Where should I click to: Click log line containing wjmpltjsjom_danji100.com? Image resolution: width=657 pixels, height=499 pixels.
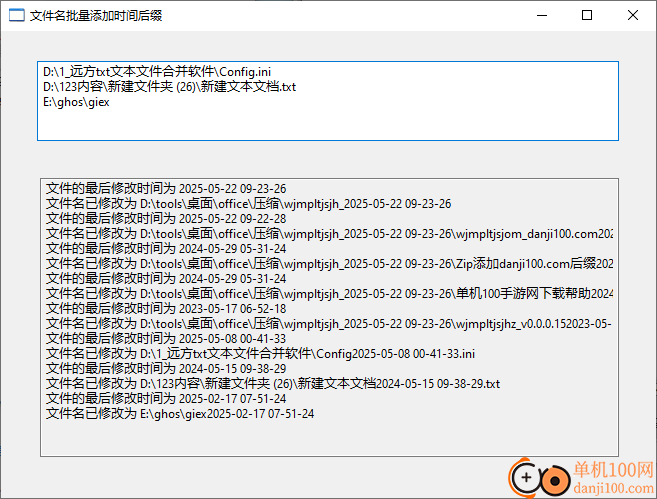[x=329, y=233]
